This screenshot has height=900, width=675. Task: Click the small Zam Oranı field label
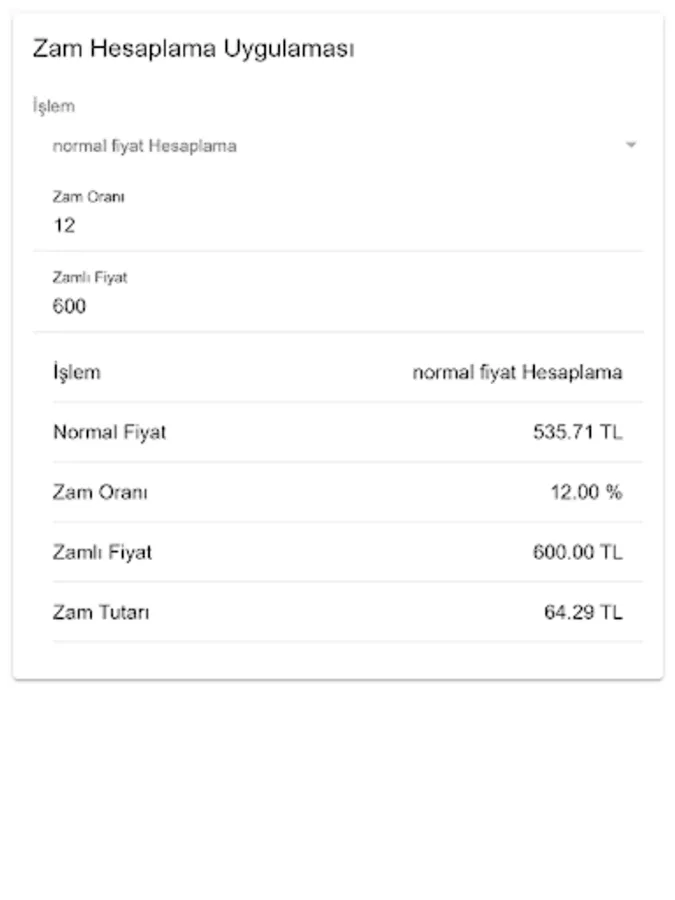pos(88,197)
